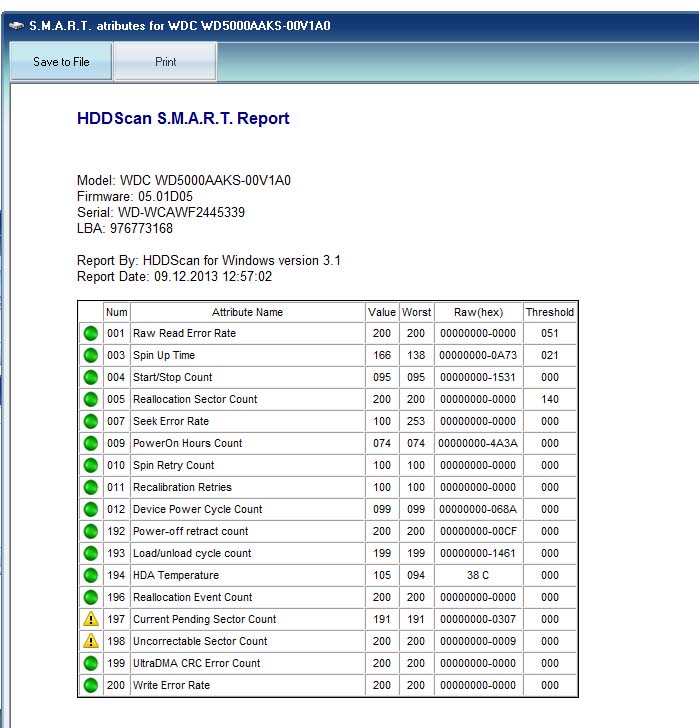Click the Uncorrectable Sector Count attribute name

pyautogui.click(x=200, y=641)
